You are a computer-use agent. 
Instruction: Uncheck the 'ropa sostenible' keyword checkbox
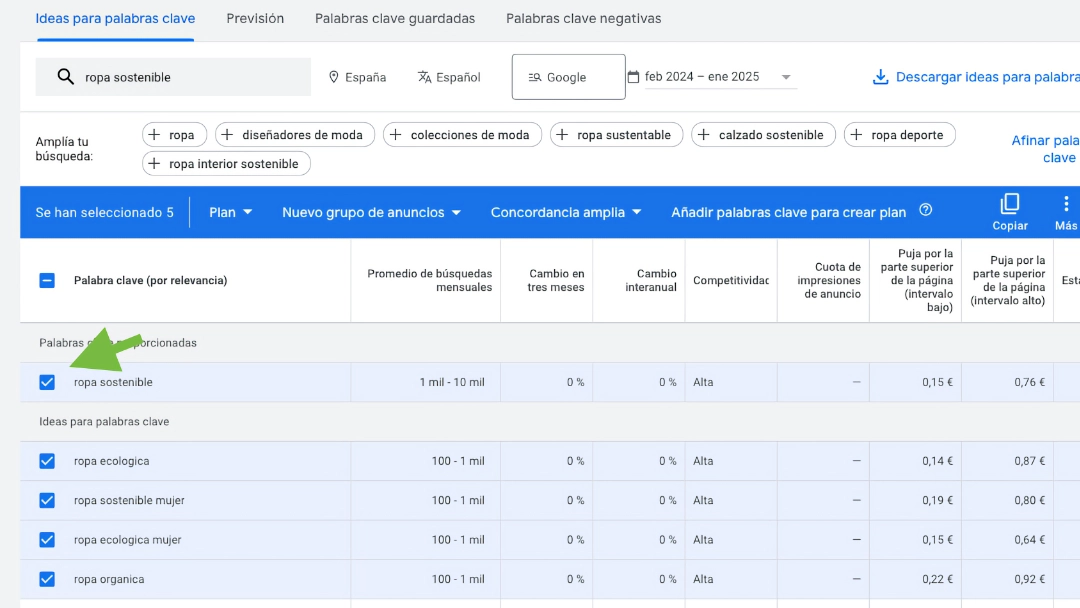point(47,382)
